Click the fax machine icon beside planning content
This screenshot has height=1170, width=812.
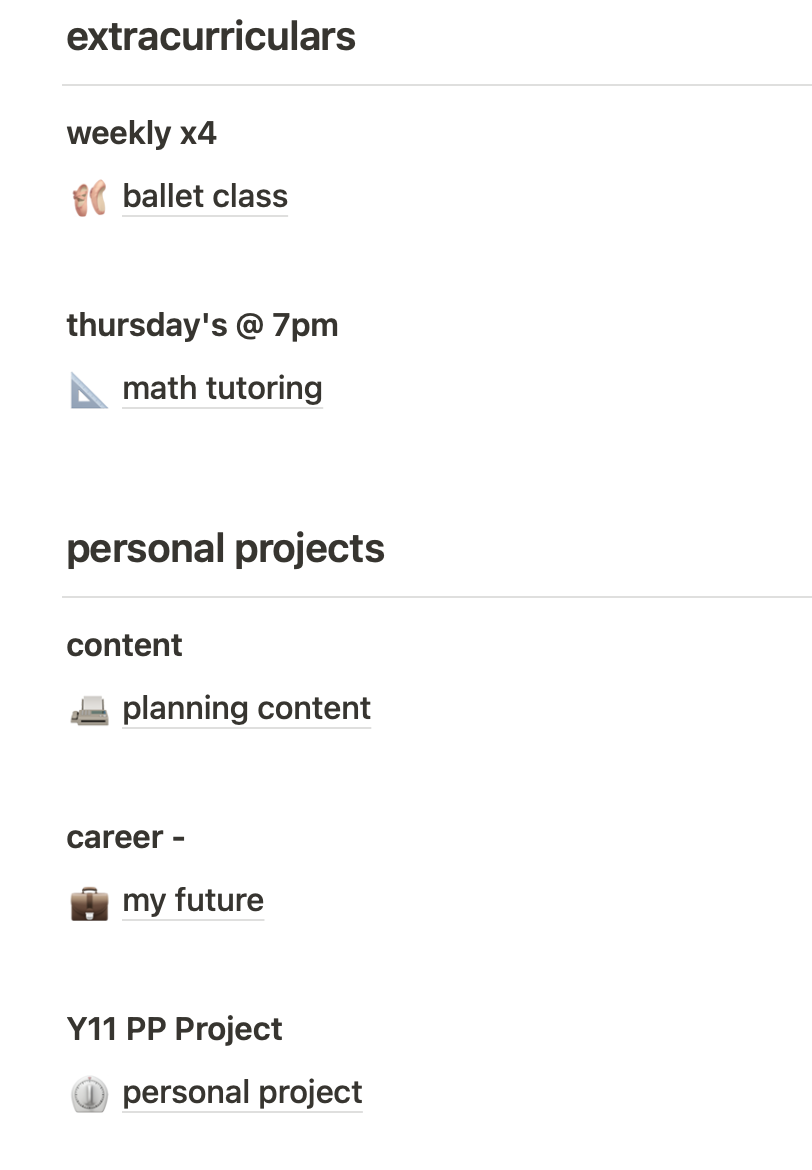pos(89,710)
